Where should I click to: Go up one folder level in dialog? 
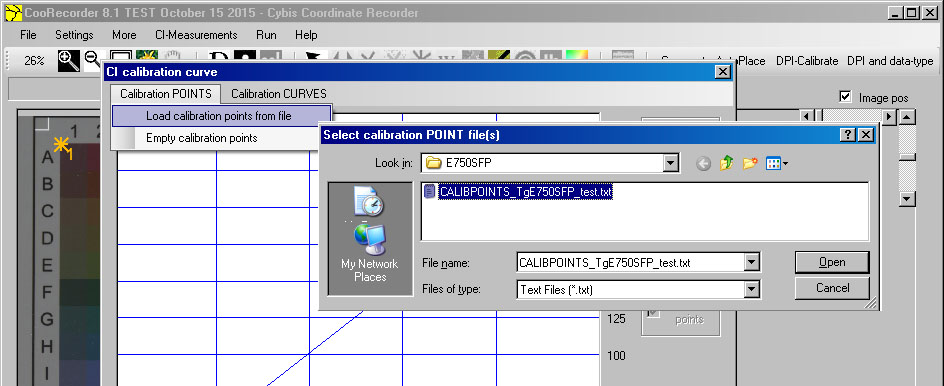727,163
